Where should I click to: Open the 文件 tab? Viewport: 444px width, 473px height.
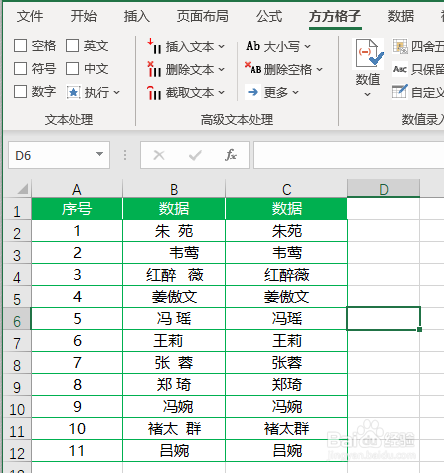click(30, 16)
